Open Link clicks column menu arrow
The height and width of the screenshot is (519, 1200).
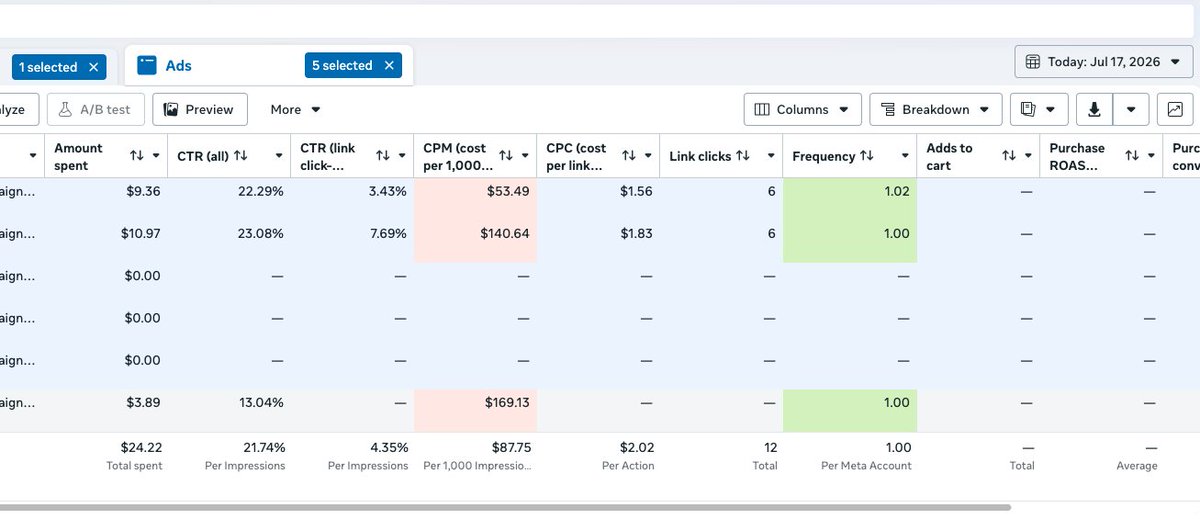(x=771, y=156)
